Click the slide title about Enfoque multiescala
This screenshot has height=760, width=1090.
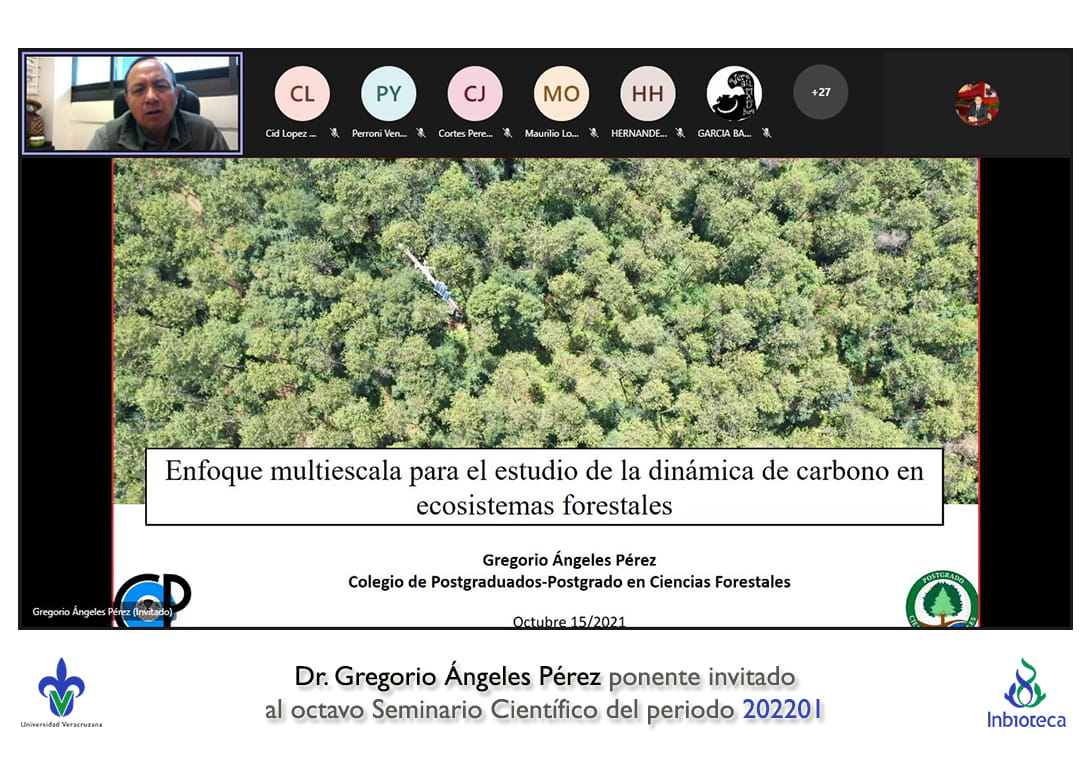click(x=544, y=487)
